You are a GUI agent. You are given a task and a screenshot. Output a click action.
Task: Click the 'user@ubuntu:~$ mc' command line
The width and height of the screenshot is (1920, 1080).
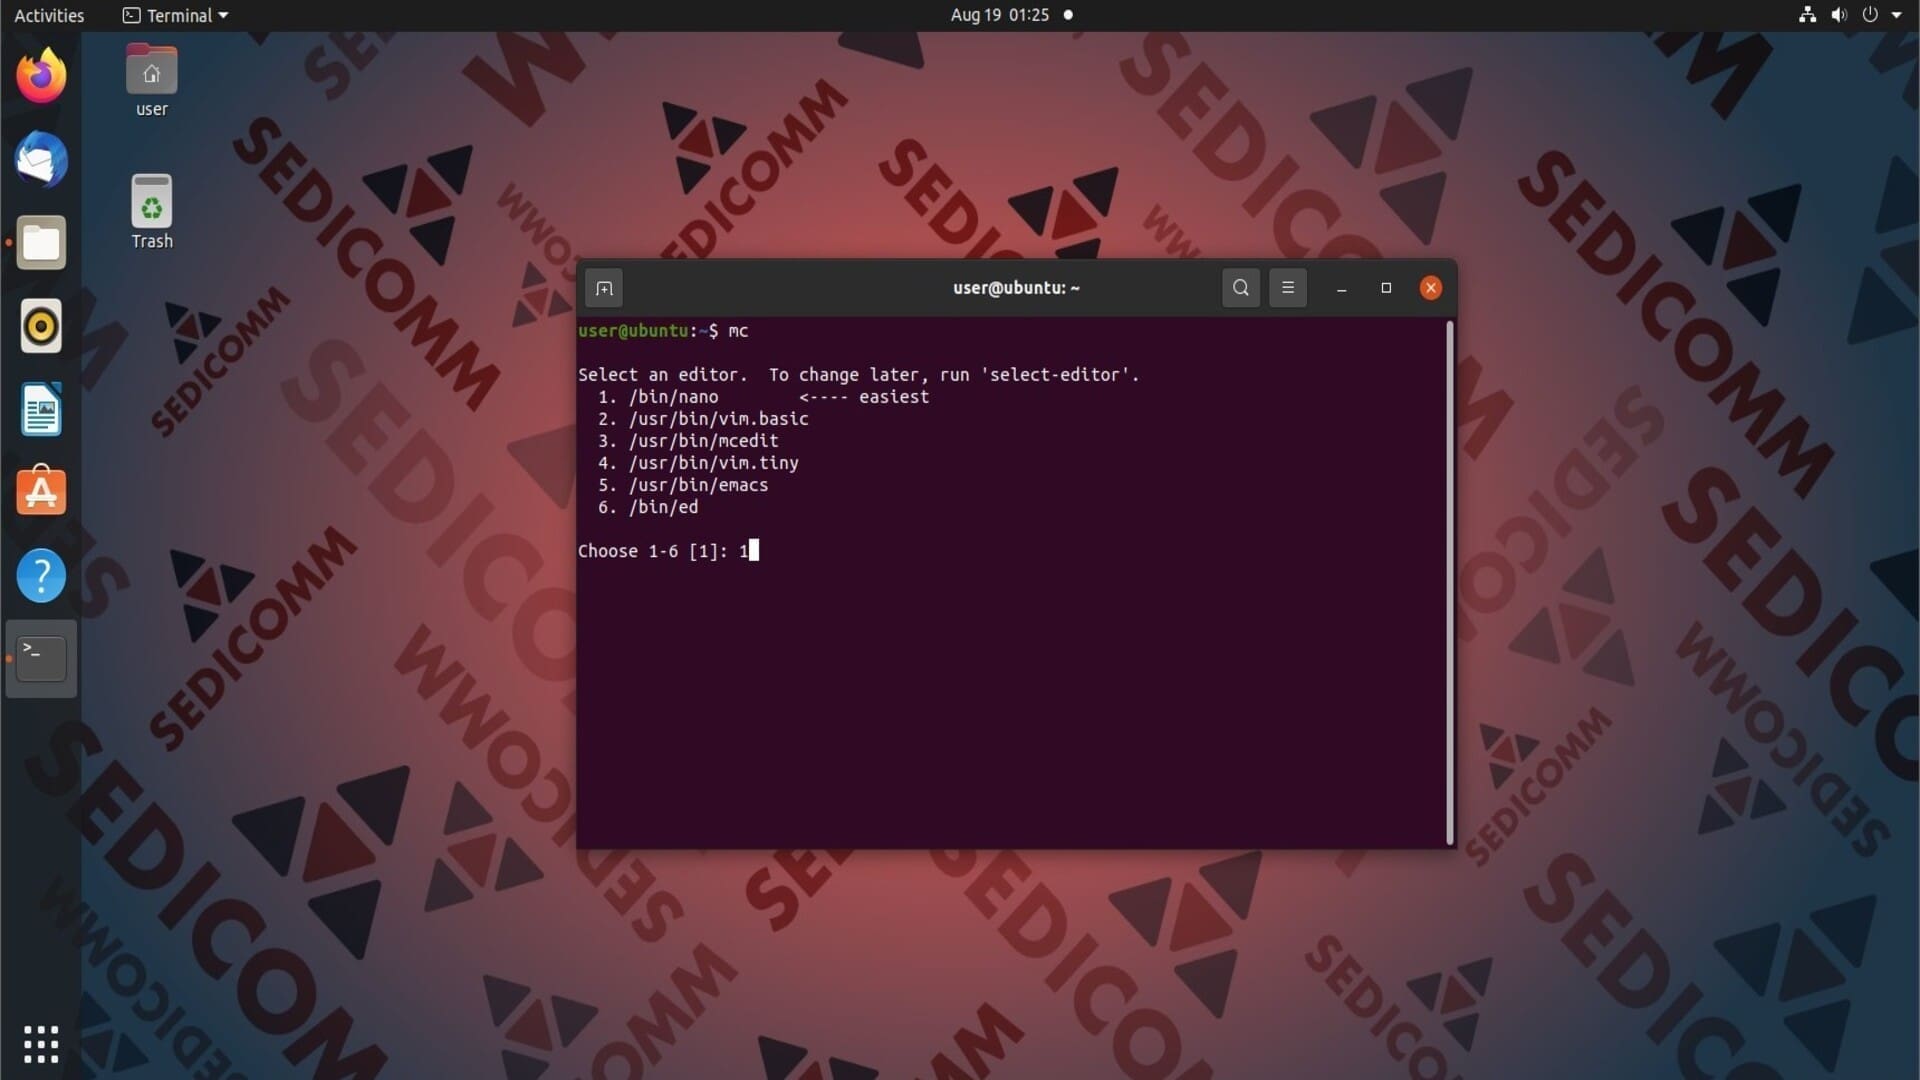(x=663, y=331)
